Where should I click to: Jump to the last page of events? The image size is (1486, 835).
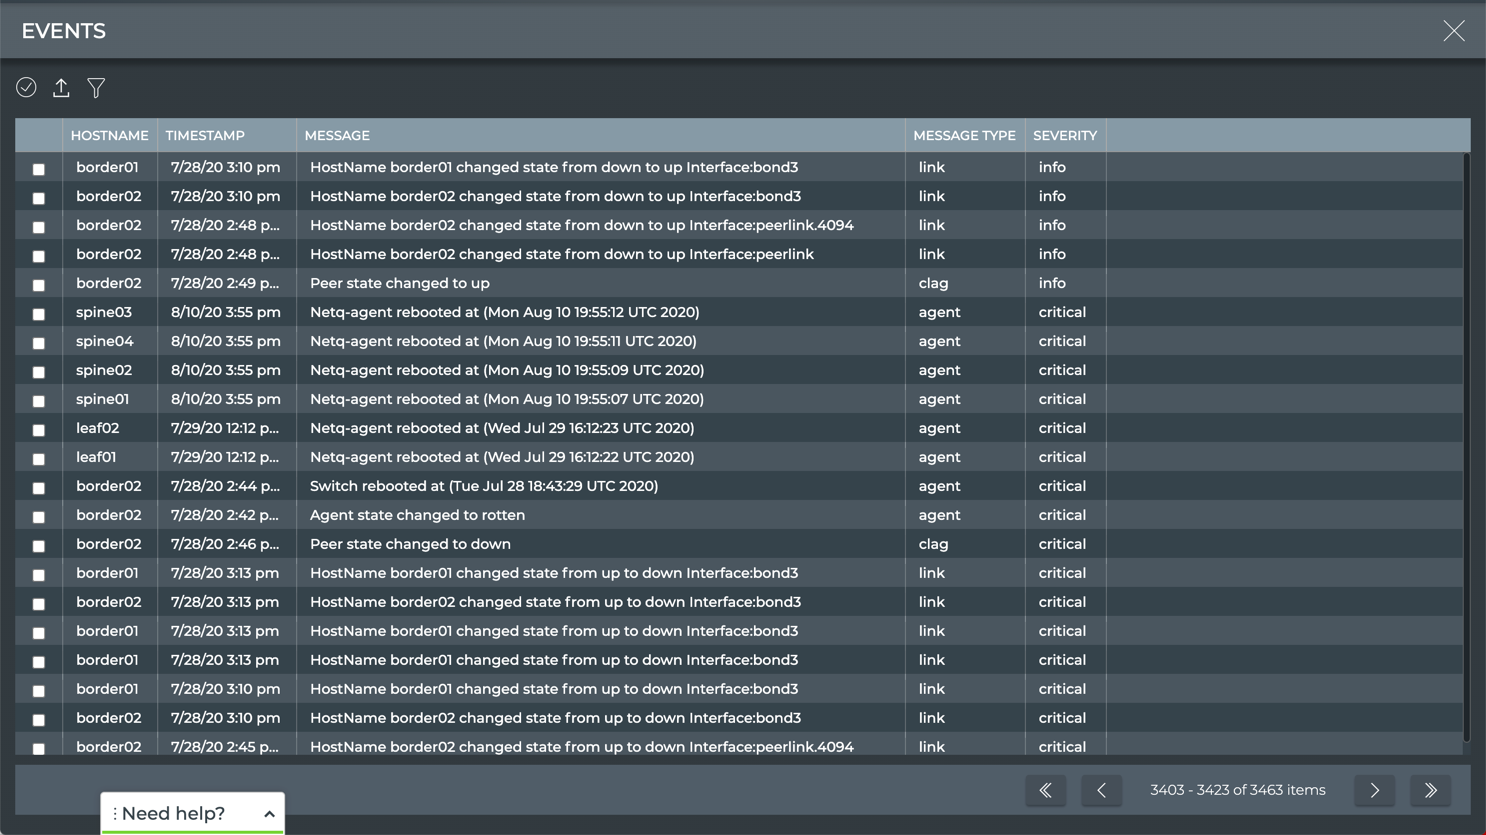[x=1430, y=790]
